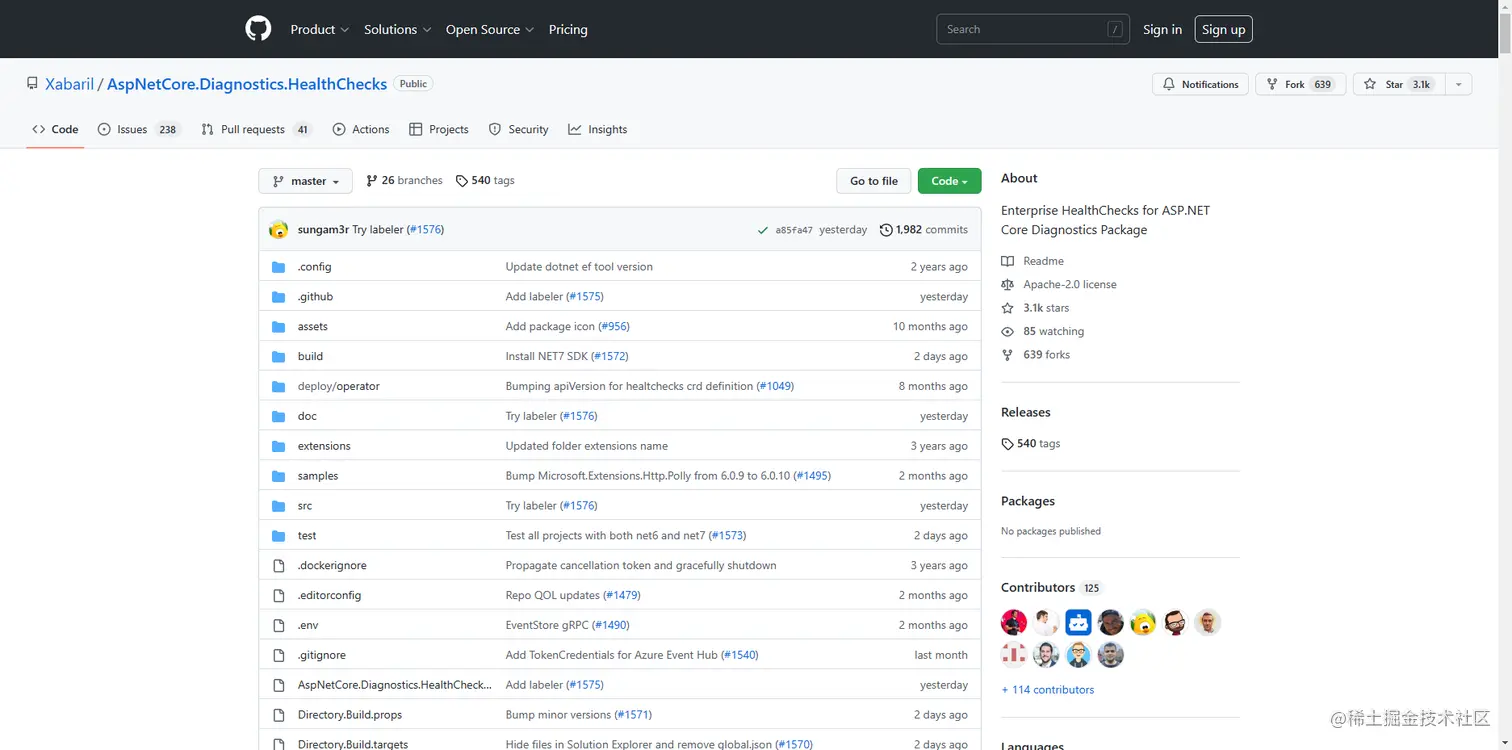
Task: Open the AspNetCore.Diagnostics.HealthChecks repository link
Action: (247, 84)
